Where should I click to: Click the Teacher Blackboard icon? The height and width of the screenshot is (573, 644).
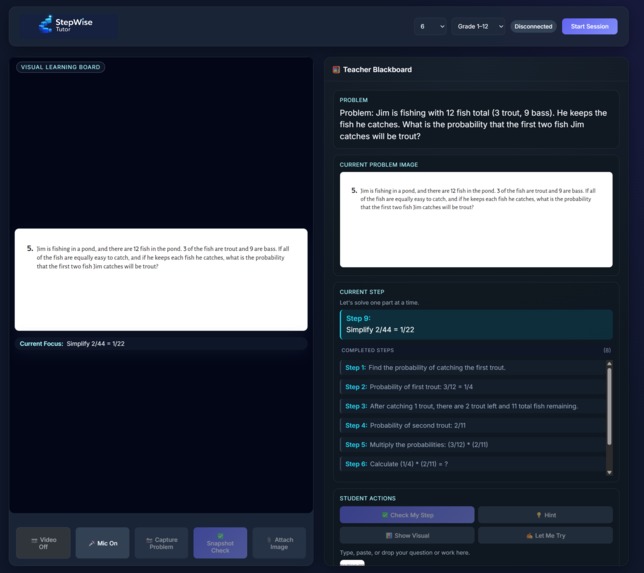click(x=336, y=69)
